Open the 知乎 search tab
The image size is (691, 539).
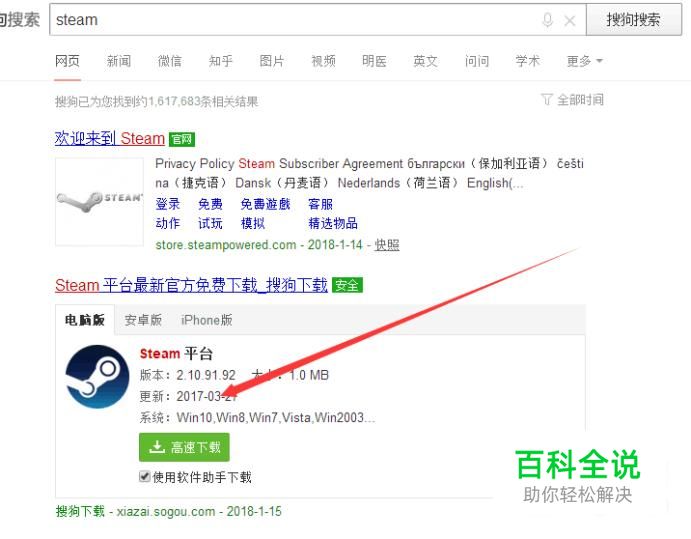pyautogui.click(x=221, y=61)
